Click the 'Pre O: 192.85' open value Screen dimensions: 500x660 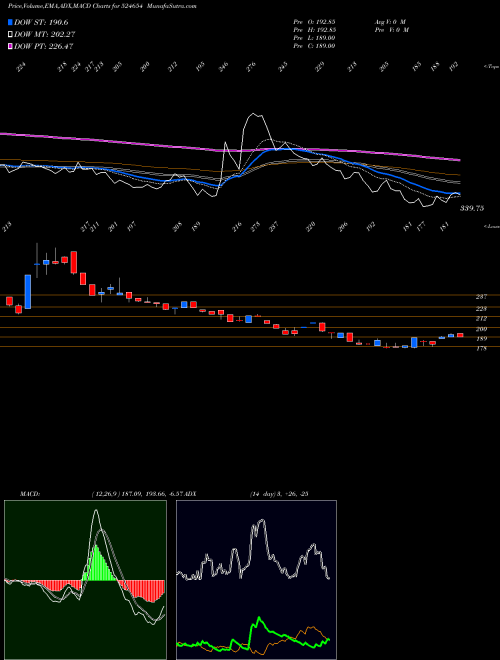click(314, 22)
